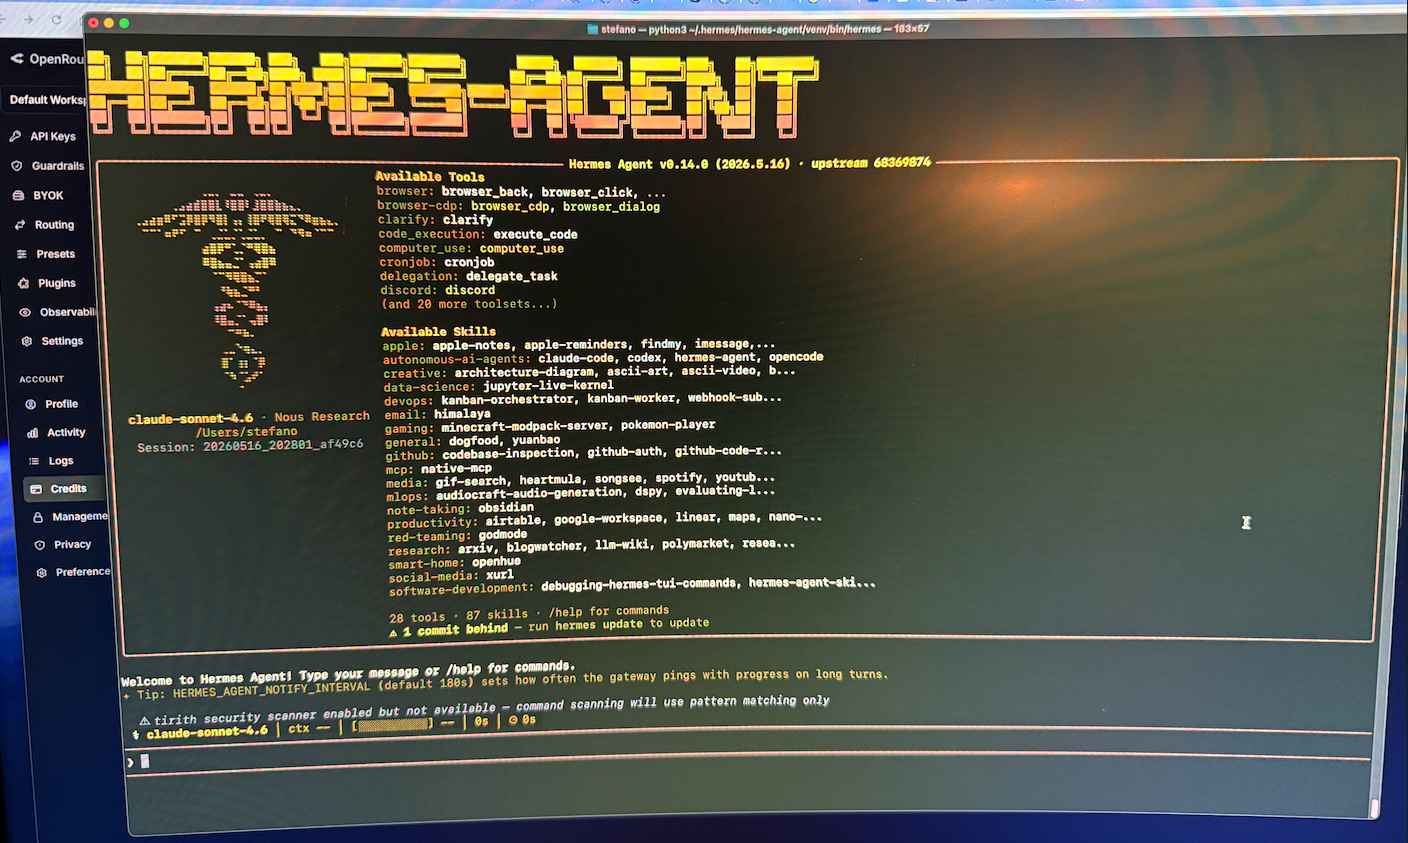Open Management in the OpenRouter sidebar
This screenshot has width=1408, height=843.
[x=70, y=517]
